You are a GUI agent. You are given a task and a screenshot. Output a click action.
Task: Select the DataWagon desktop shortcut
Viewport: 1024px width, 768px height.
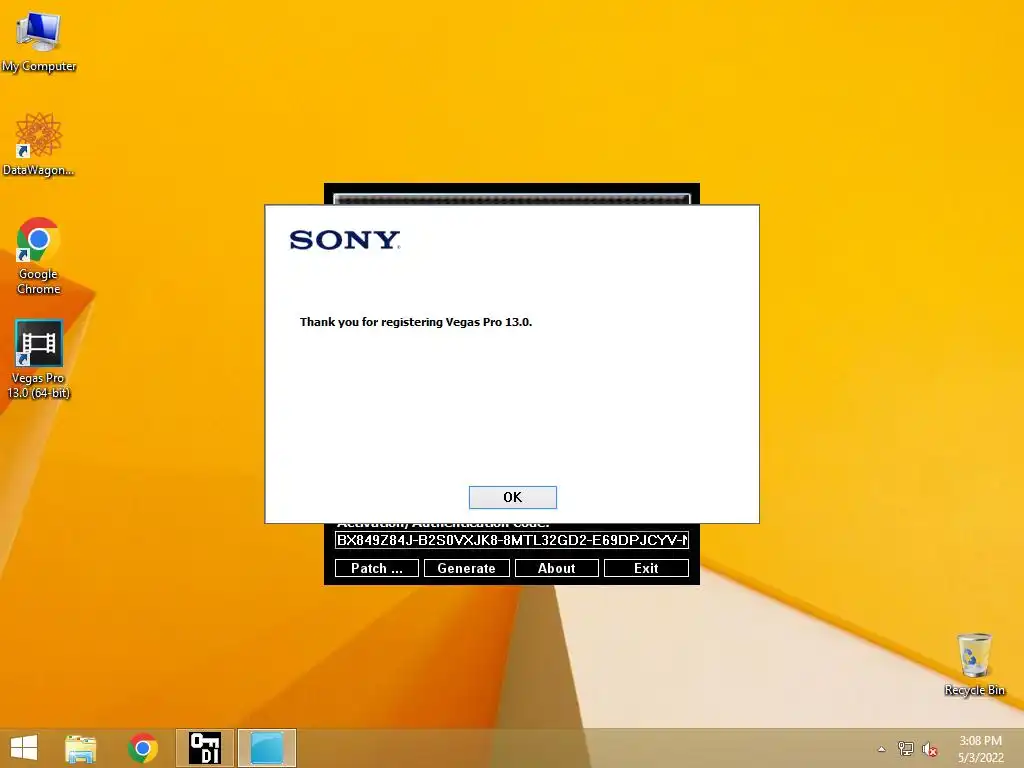pyautogui.click(x=39, y=144)
